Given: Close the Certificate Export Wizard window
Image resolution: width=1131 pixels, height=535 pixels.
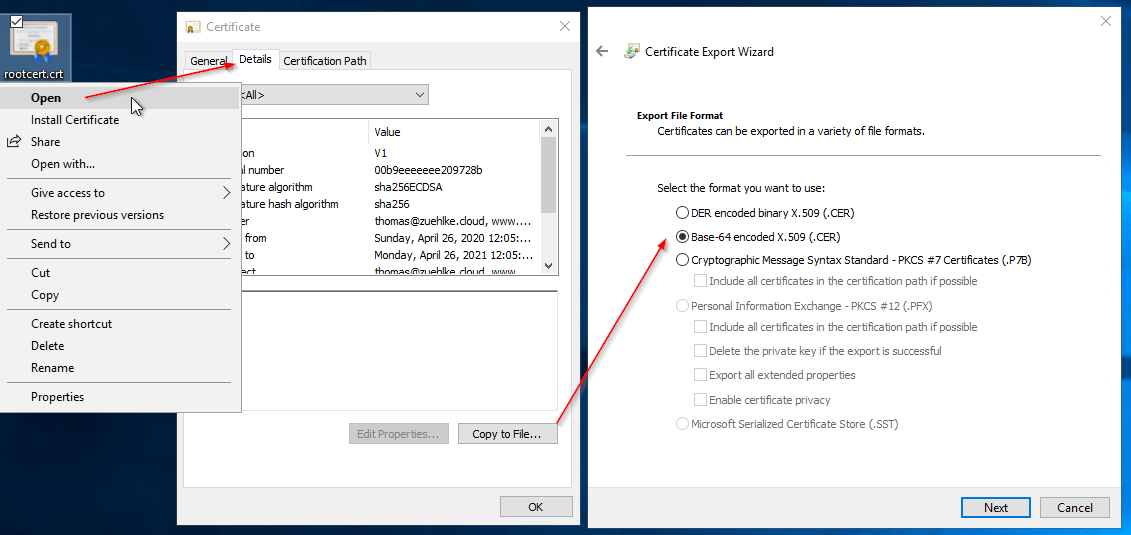Looking at the screenshot, I should pyautogui.click(x=1105, y=22).
